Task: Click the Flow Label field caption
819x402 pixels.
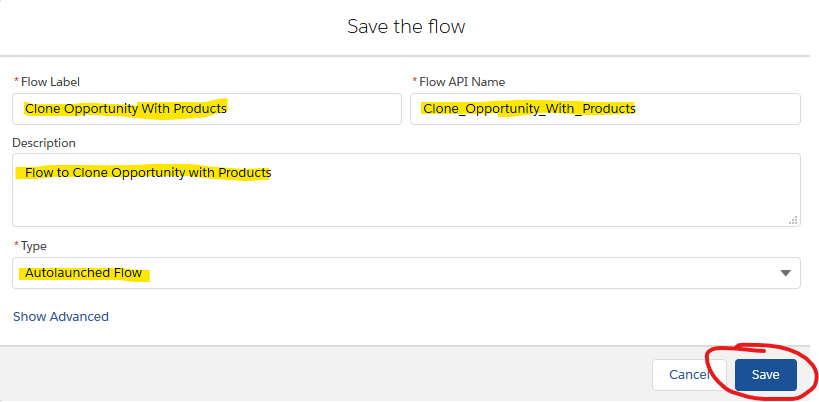Action: pyautogui.click(x=50, y=81)
